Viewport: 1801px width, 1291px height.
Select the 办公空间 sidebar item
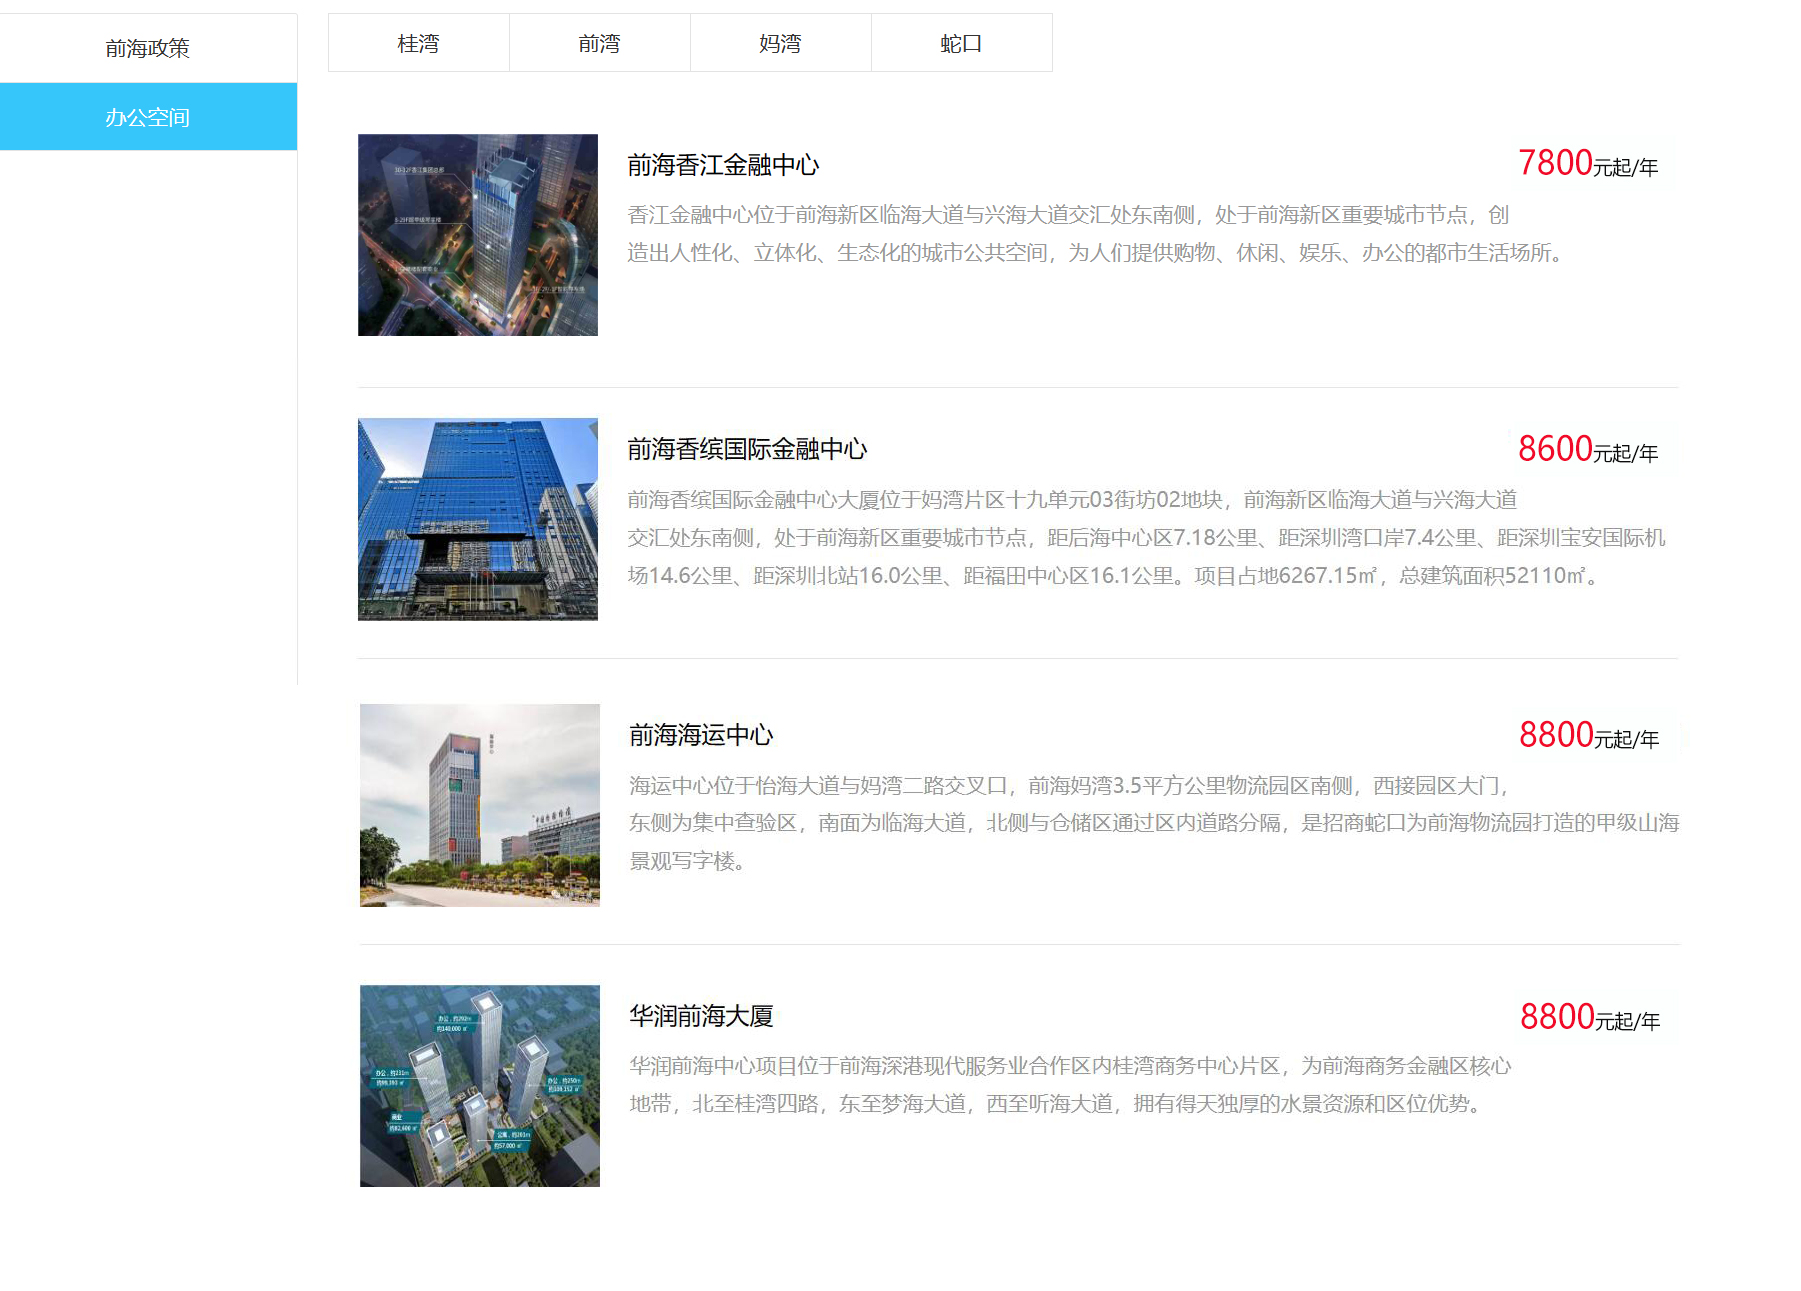pos(148,117)
